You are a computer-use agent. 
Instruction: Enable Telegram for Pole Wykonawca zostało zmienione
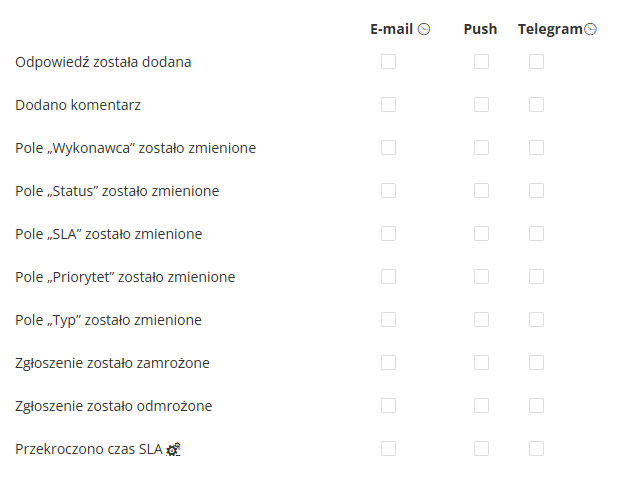pos(536,148)
